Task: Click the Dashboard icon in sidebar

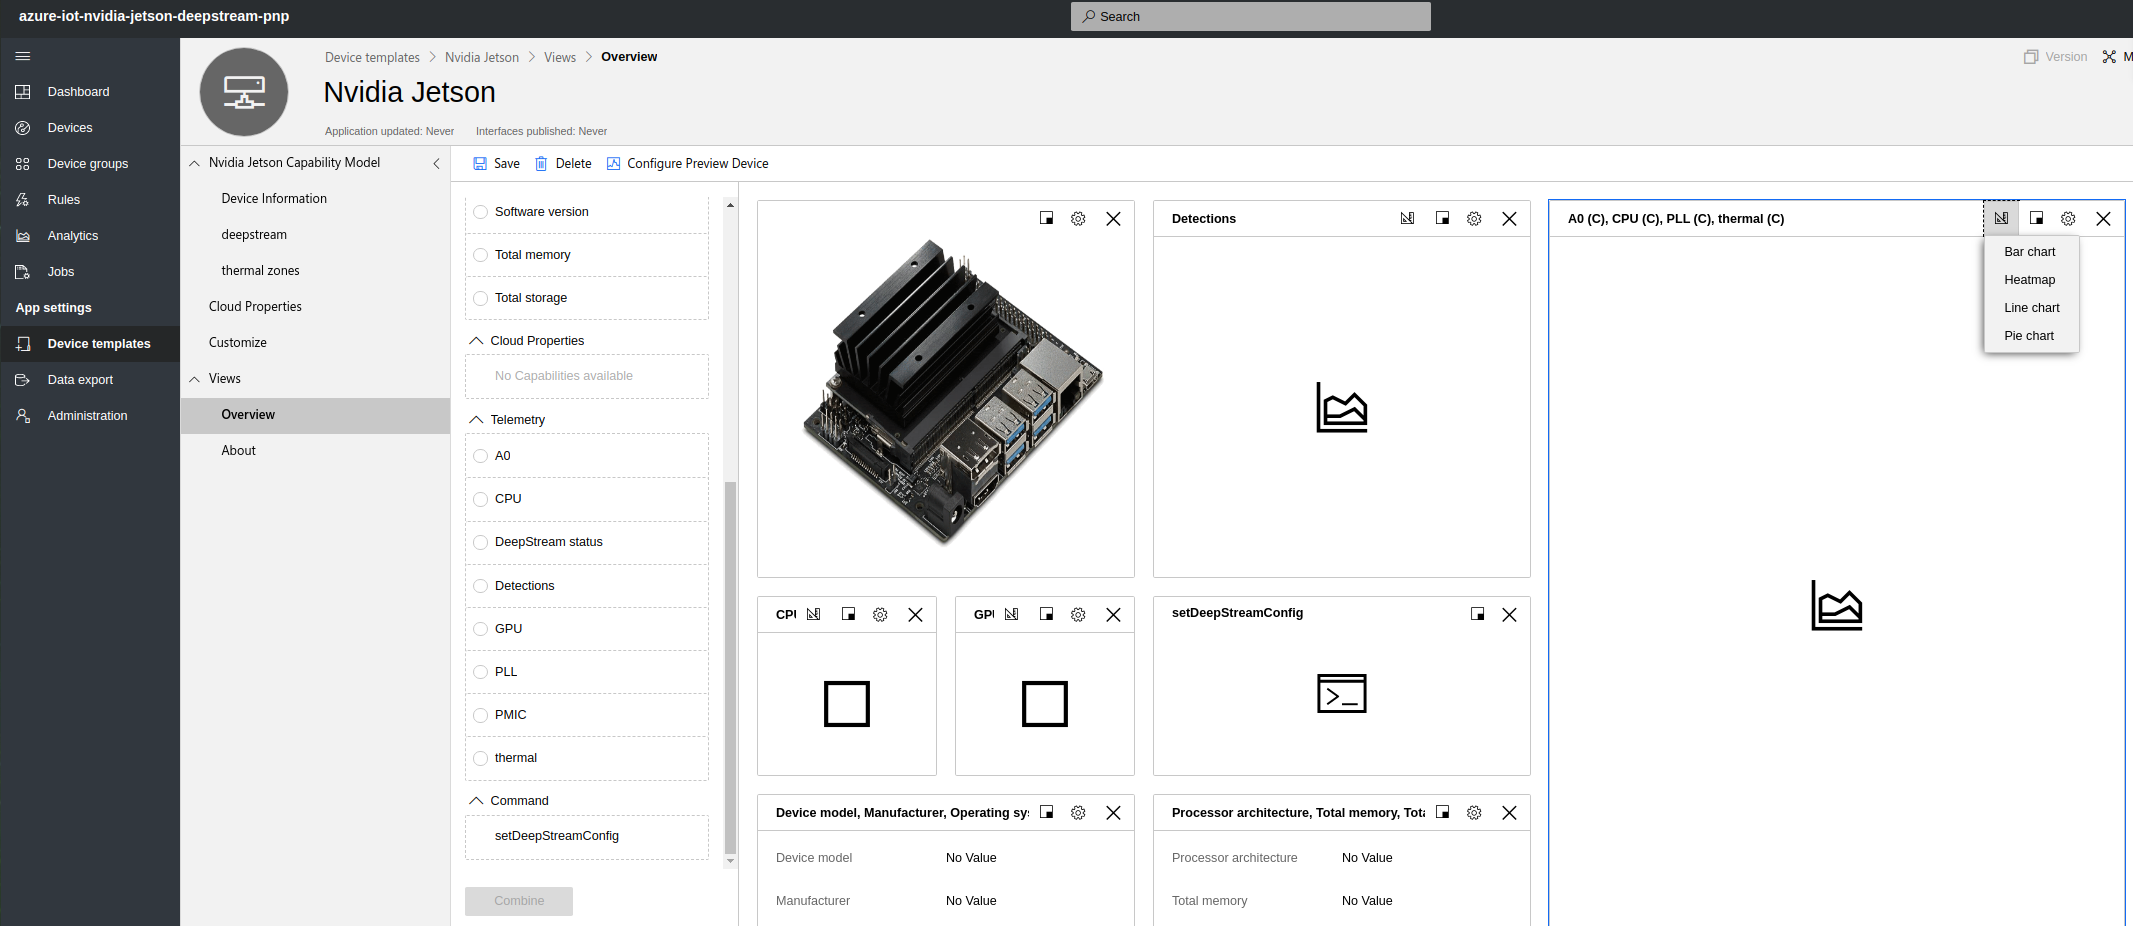Action: [x=23, y=92]
